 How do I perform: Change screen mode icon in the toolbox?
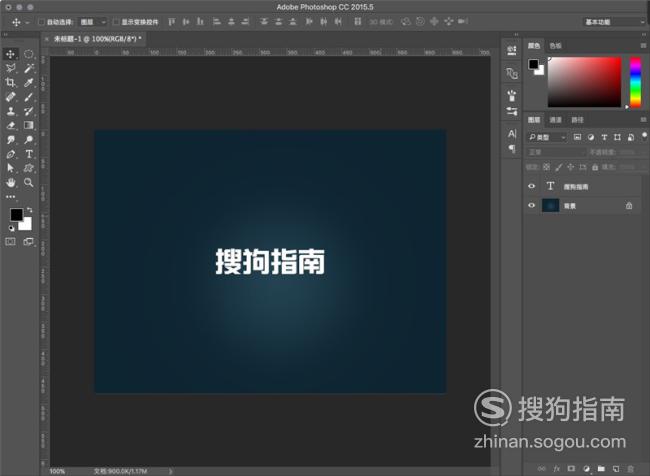tap(29, 241)
